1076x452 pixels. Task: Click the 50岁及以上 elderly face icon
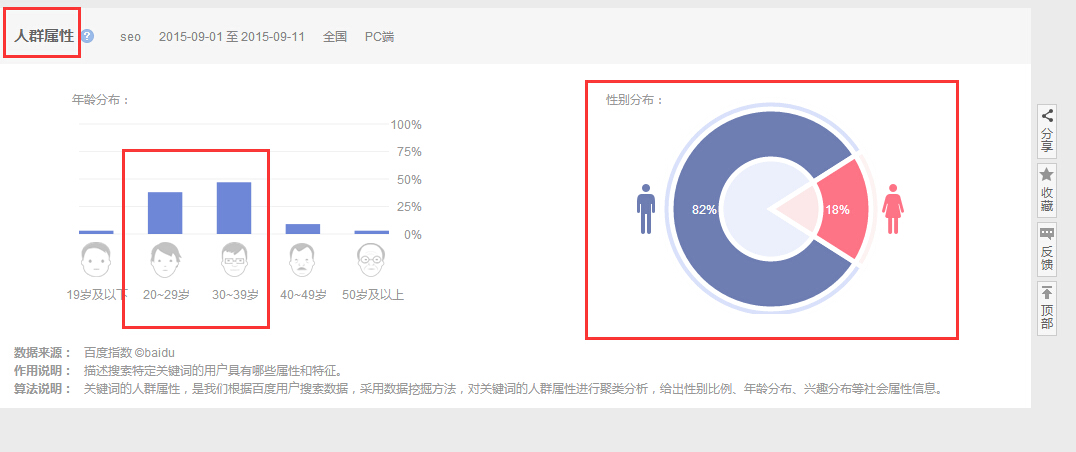(371, 260)
